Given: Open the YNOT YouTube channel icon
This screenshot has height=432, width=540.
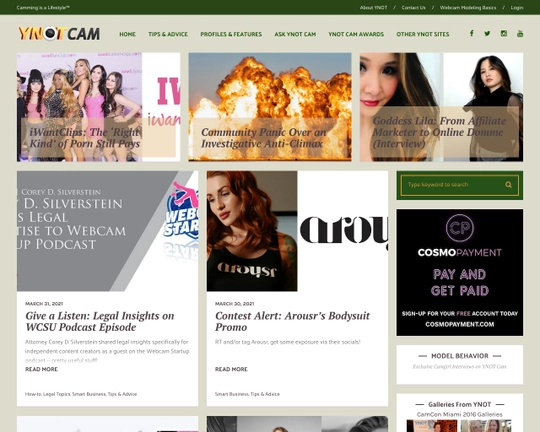Looking at the screenshot, I should 520,33.
